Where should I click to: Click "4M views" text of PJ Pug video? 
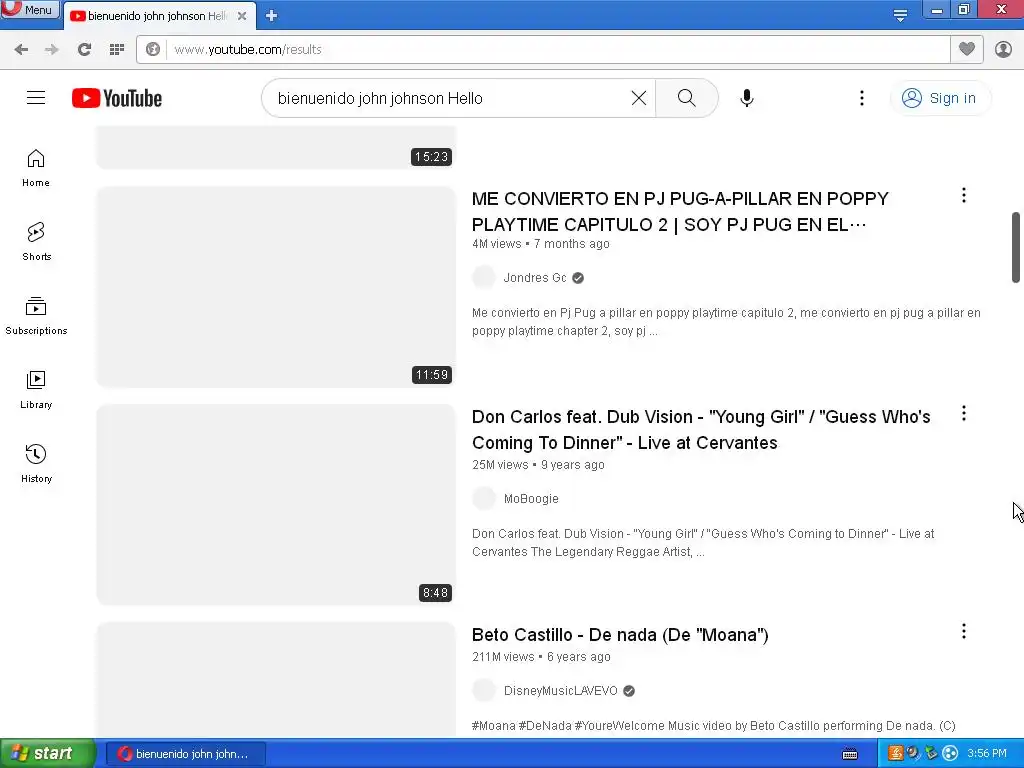(x=496, y=244)
